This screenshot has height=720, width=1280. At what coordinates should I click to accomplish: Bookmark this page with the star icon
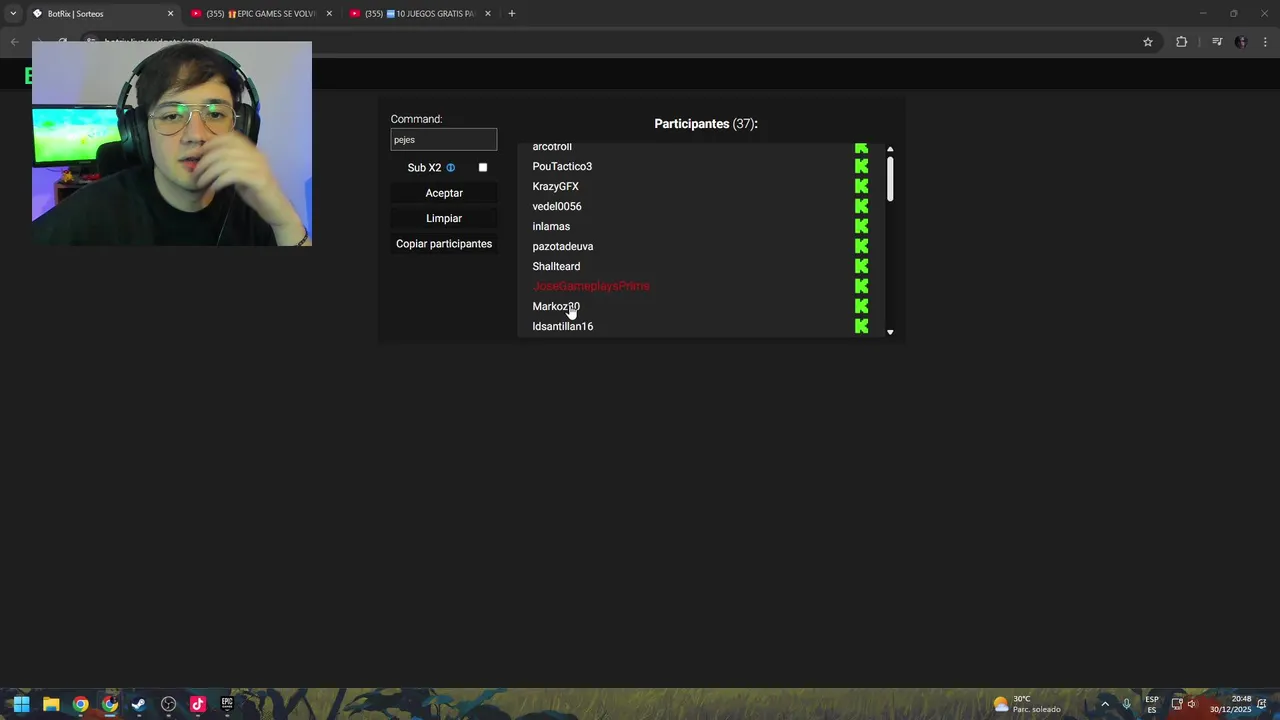pyautogui.click(x=1148, y=42)
